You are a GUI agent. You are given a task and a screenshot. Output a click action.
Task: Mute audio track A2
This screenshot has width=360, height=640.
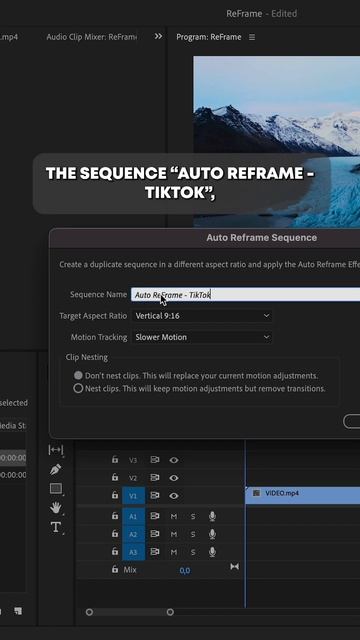click(174, 534)
